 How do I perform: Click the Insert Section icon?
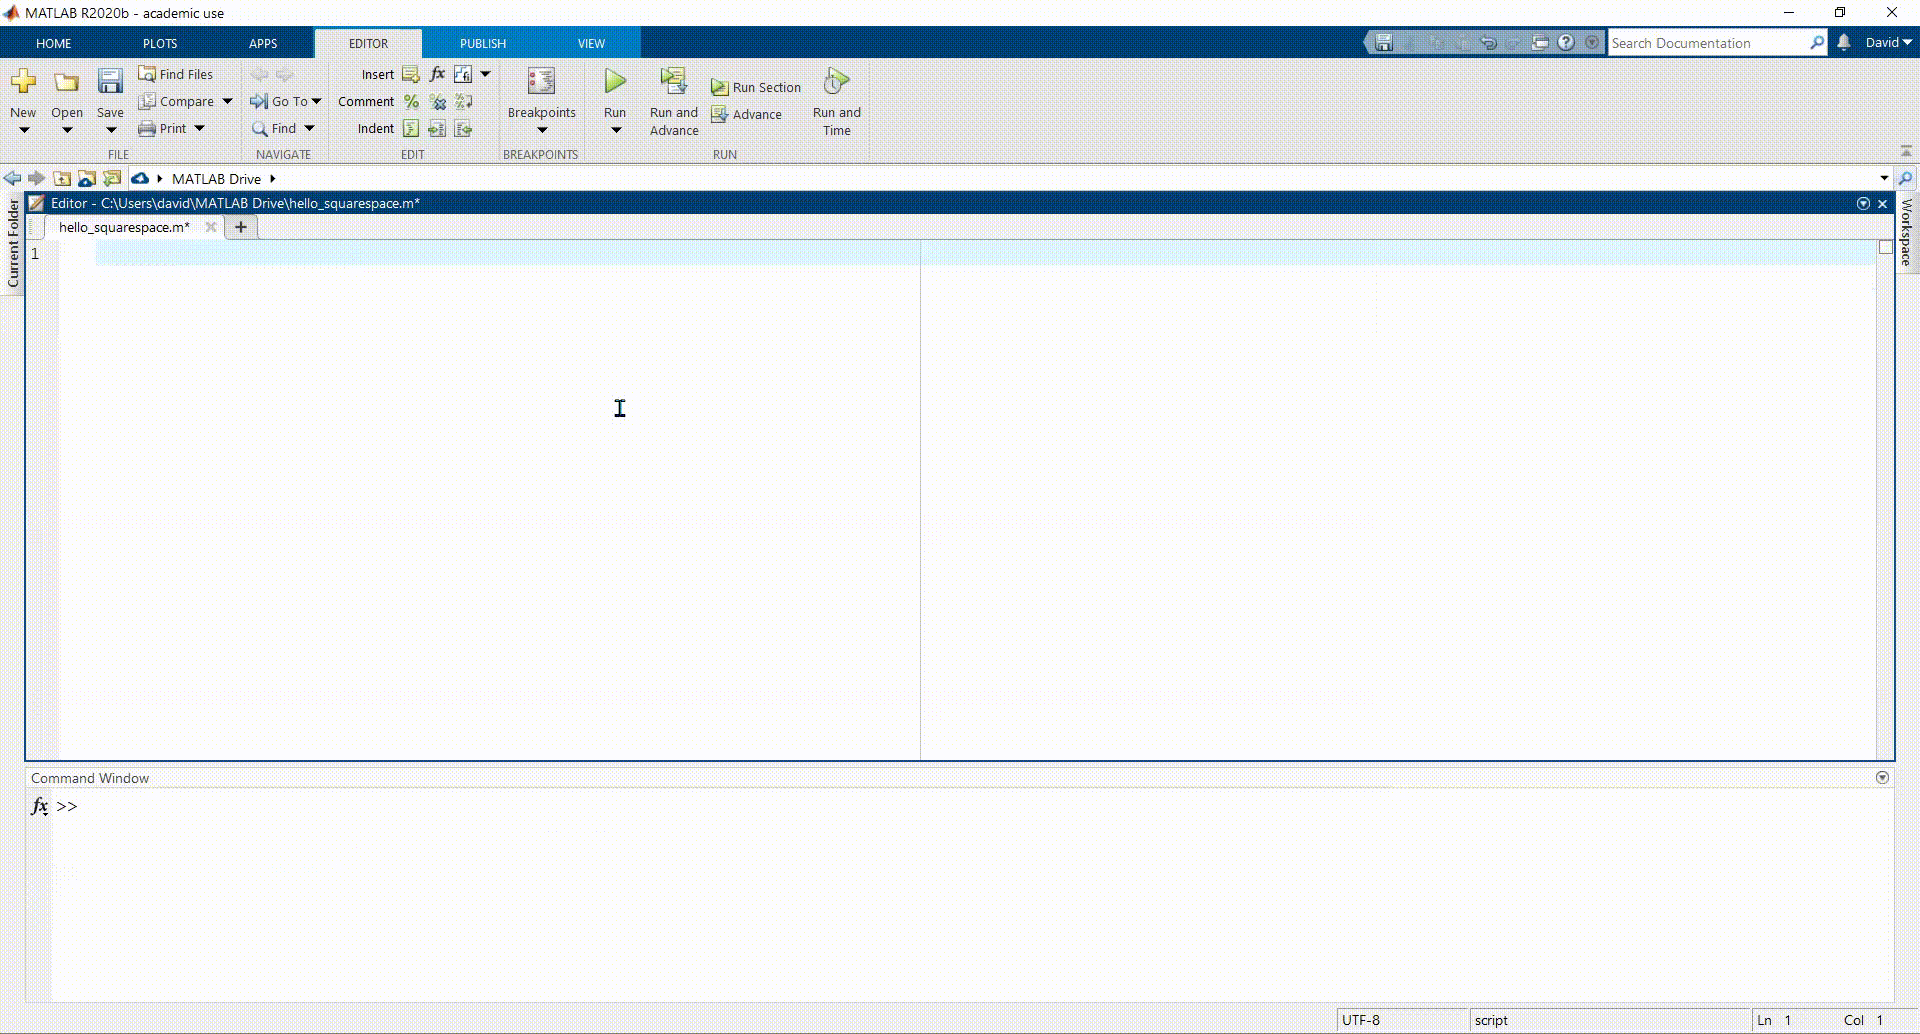click(x=411, y=74)
